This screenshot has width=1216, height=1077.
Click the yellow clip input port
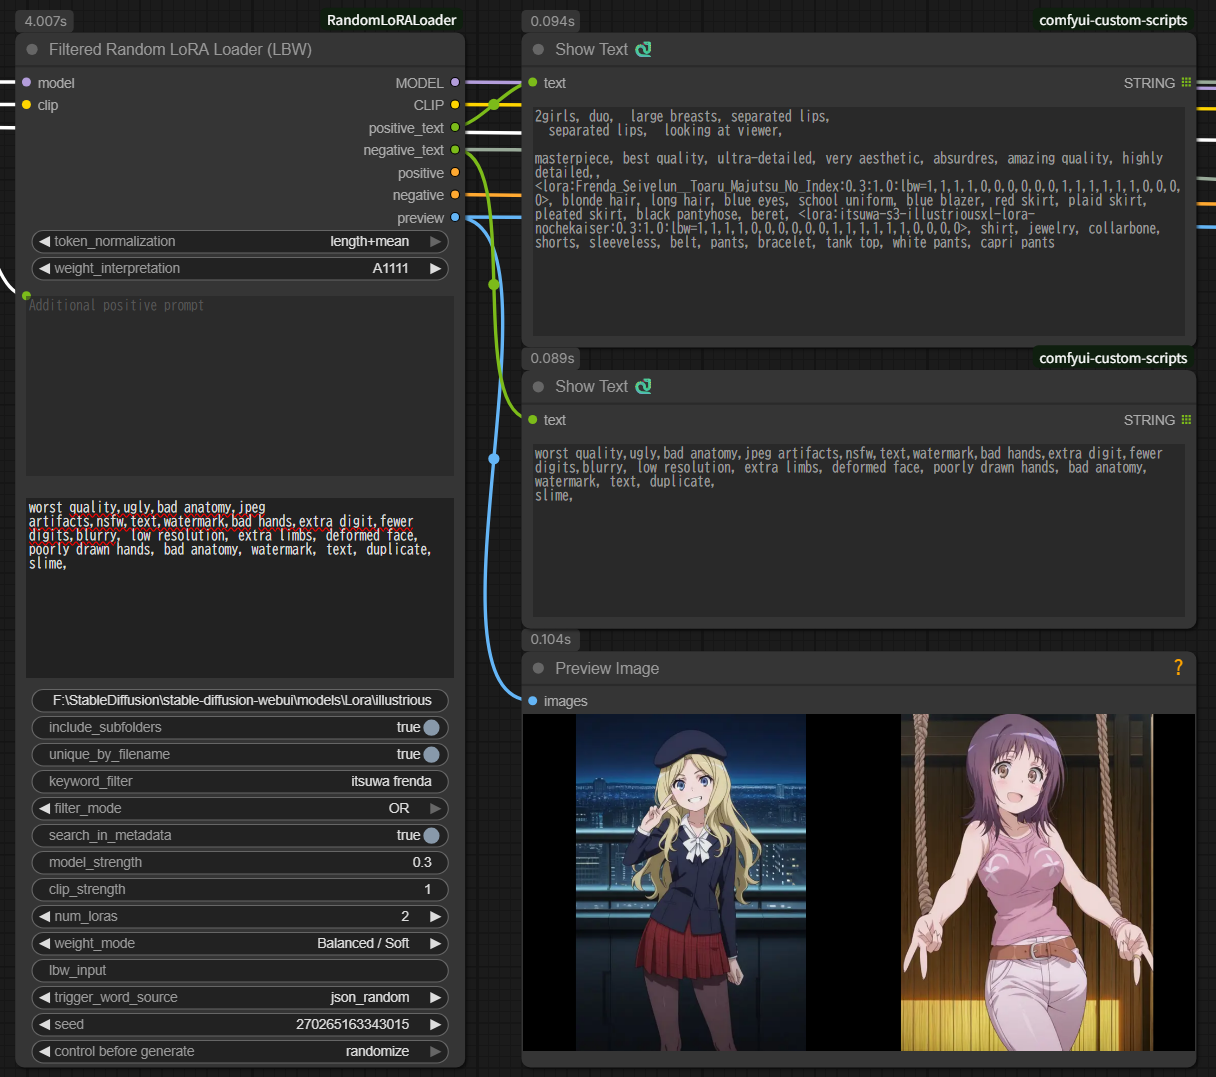pyautogui.click(x=27, y=105)
